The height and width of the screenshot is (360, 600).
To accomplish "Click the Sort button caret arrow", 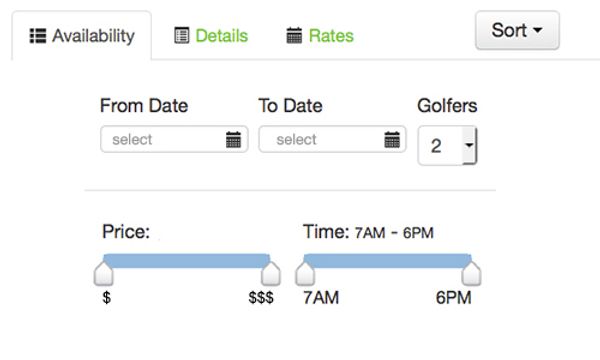I will [x=538, y=30].
